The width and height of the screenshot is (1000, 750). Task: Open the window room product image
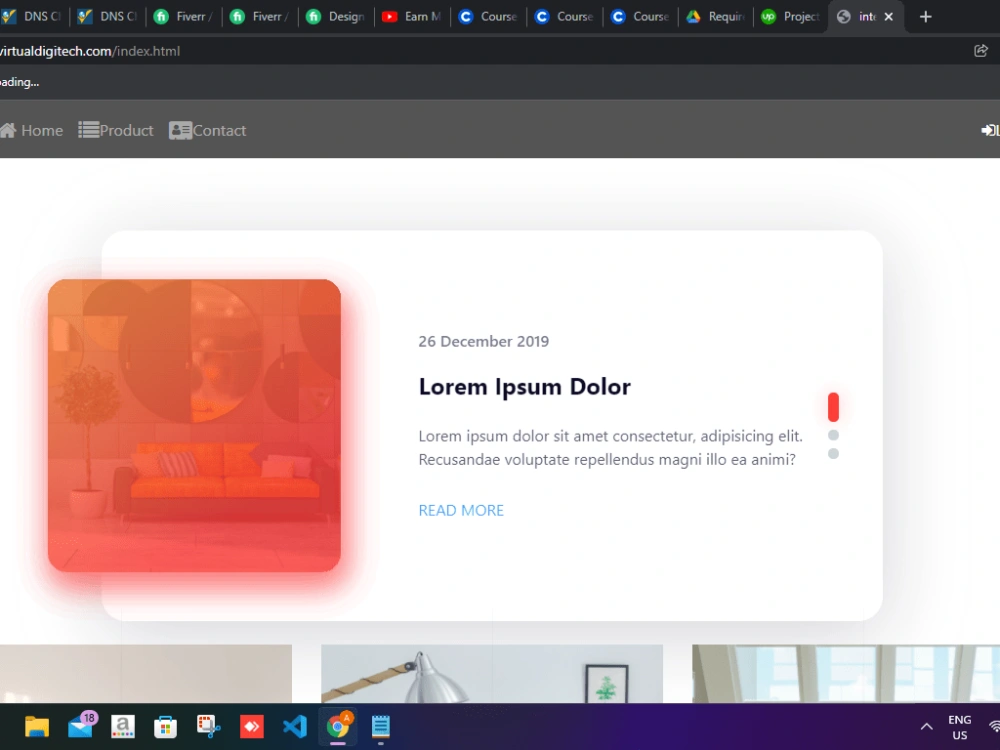[846, 673]
